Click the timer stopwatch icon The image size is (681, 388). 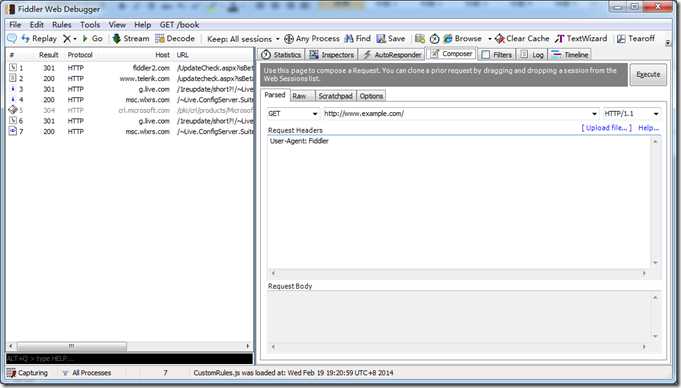point(434,39)
